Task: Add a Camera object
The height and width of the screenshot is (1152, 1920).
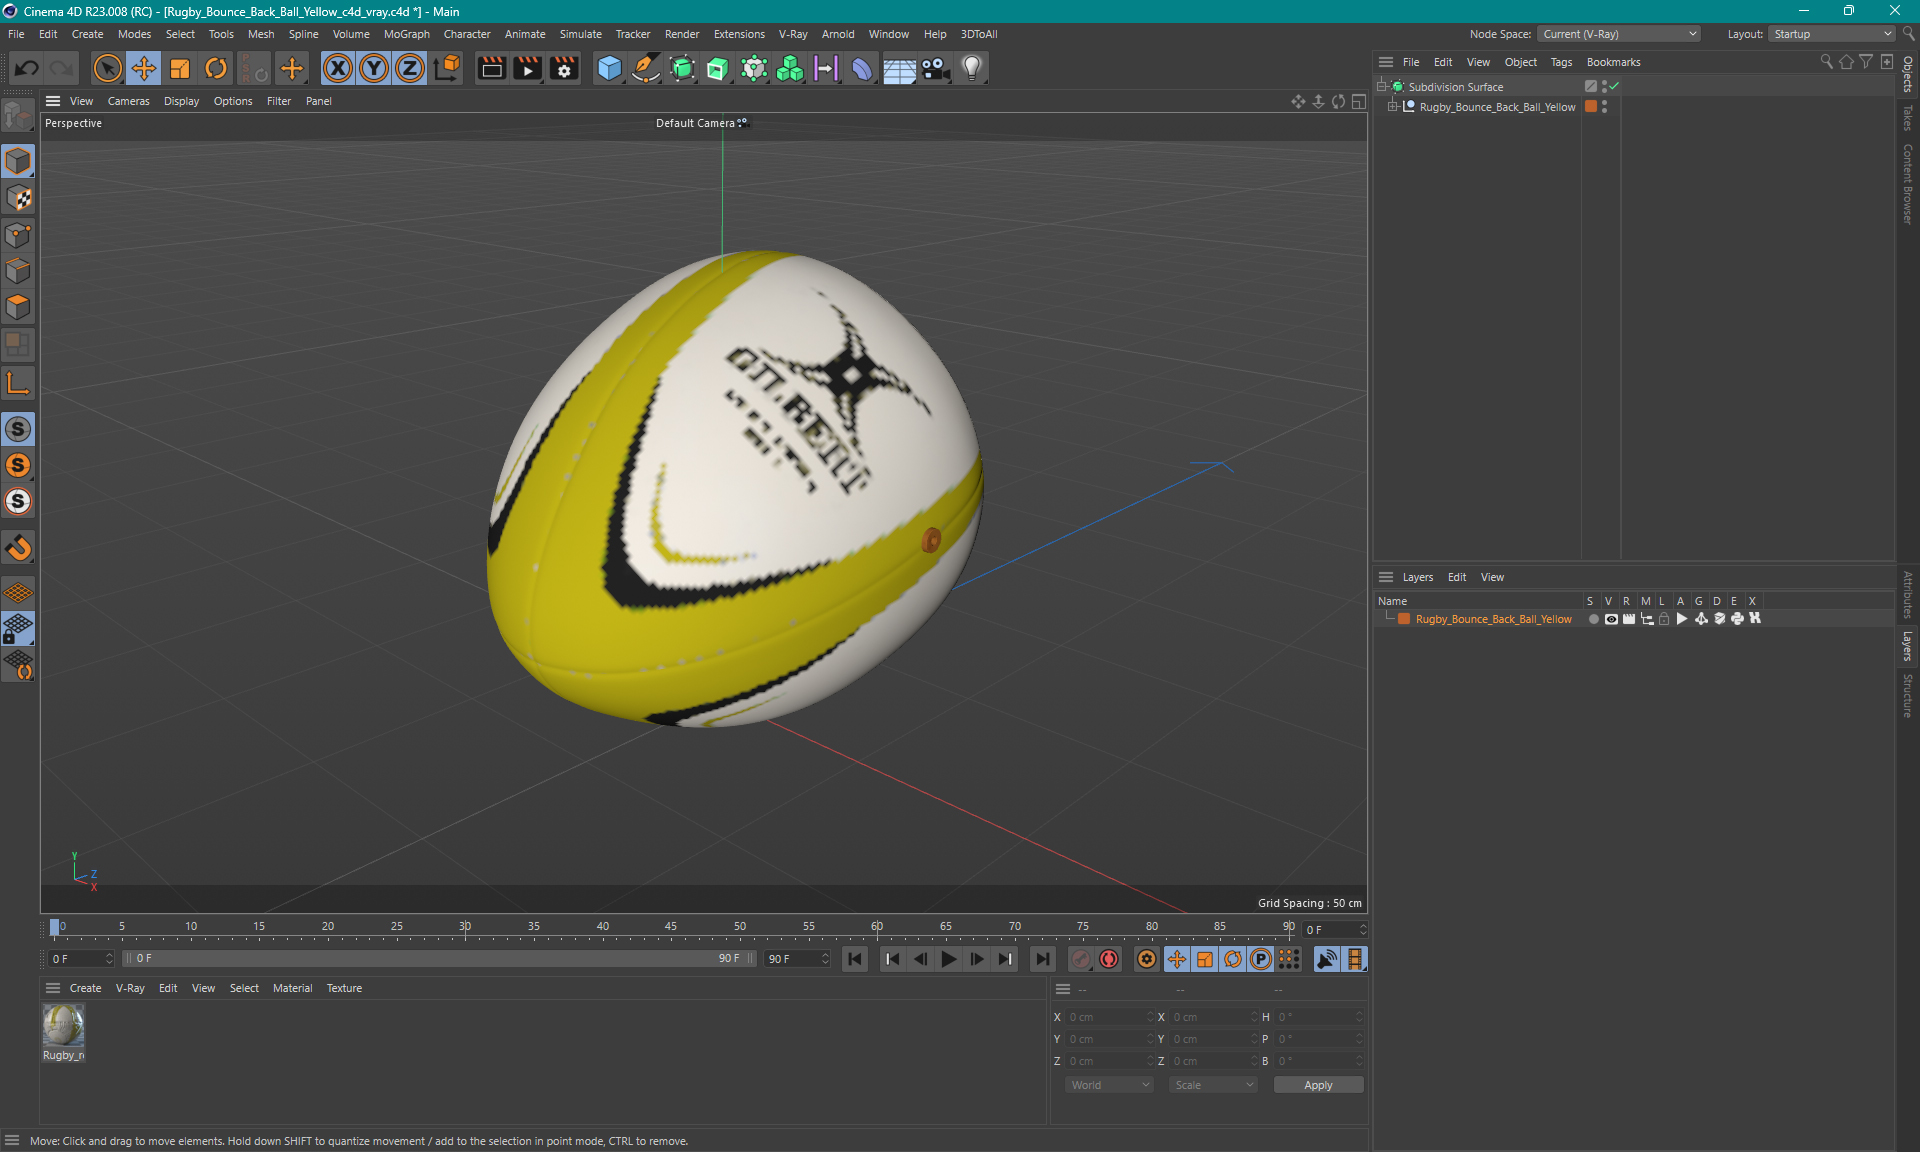Action: coord(936,68)
